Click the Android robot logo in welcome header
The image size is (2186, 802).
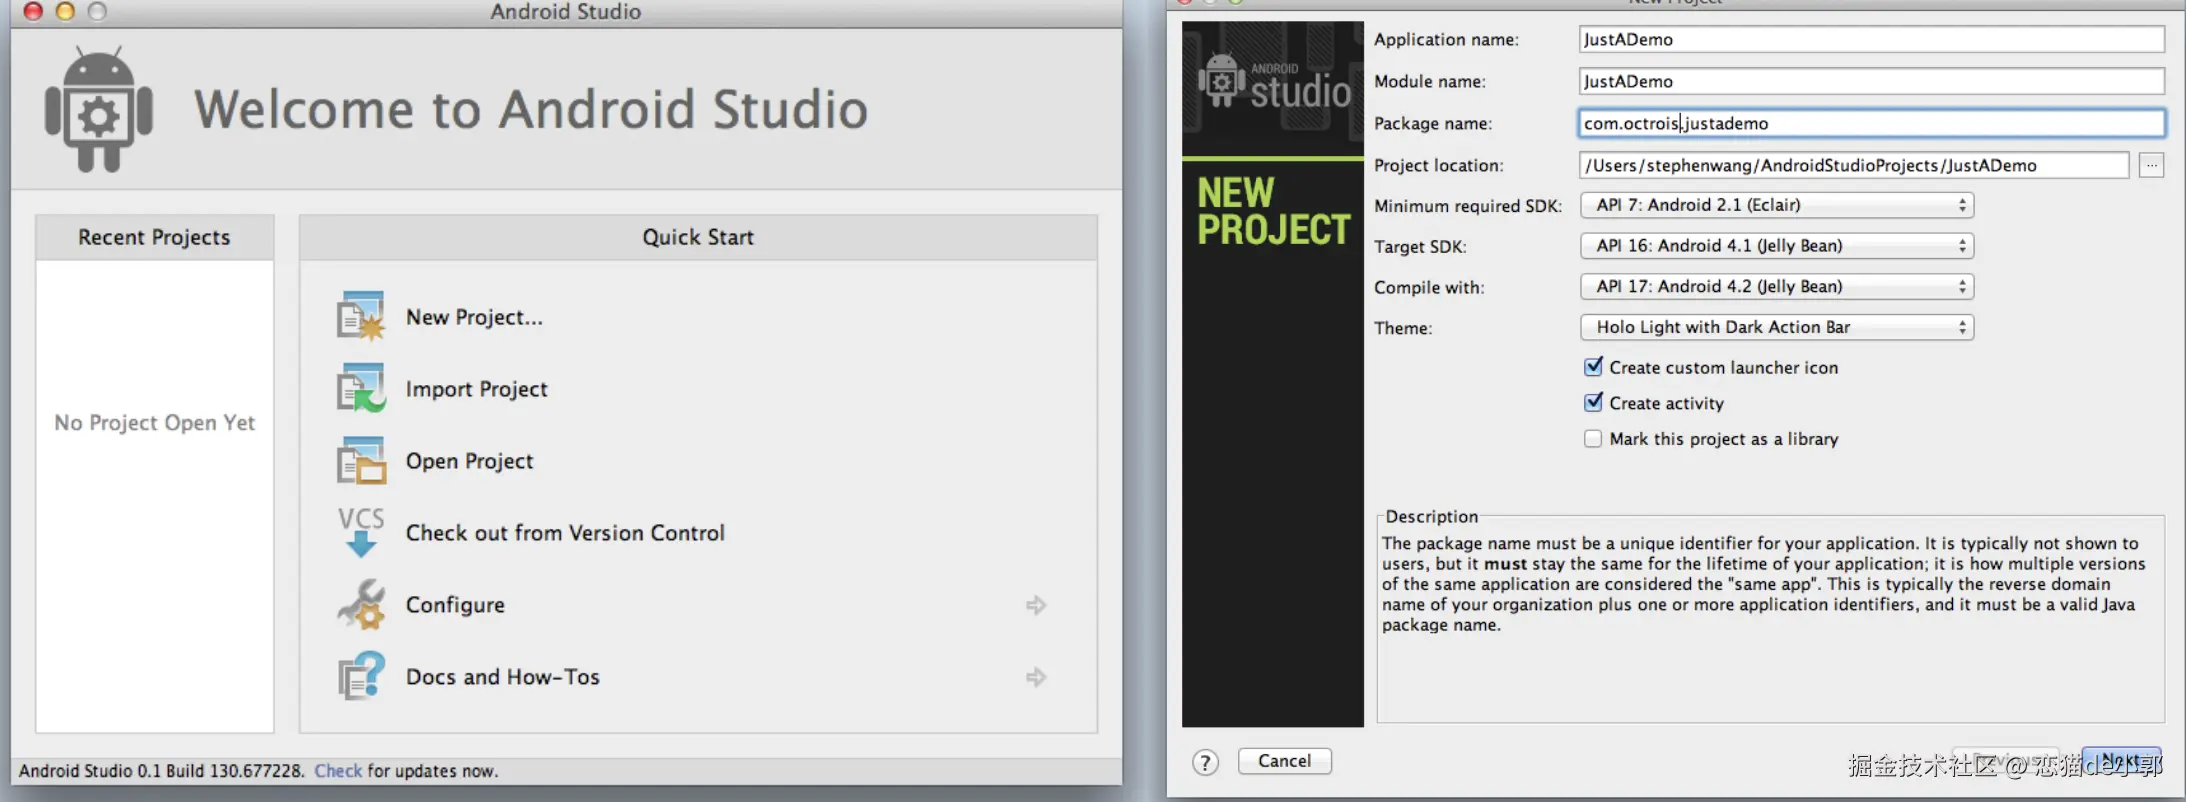[x=99, y=109]
